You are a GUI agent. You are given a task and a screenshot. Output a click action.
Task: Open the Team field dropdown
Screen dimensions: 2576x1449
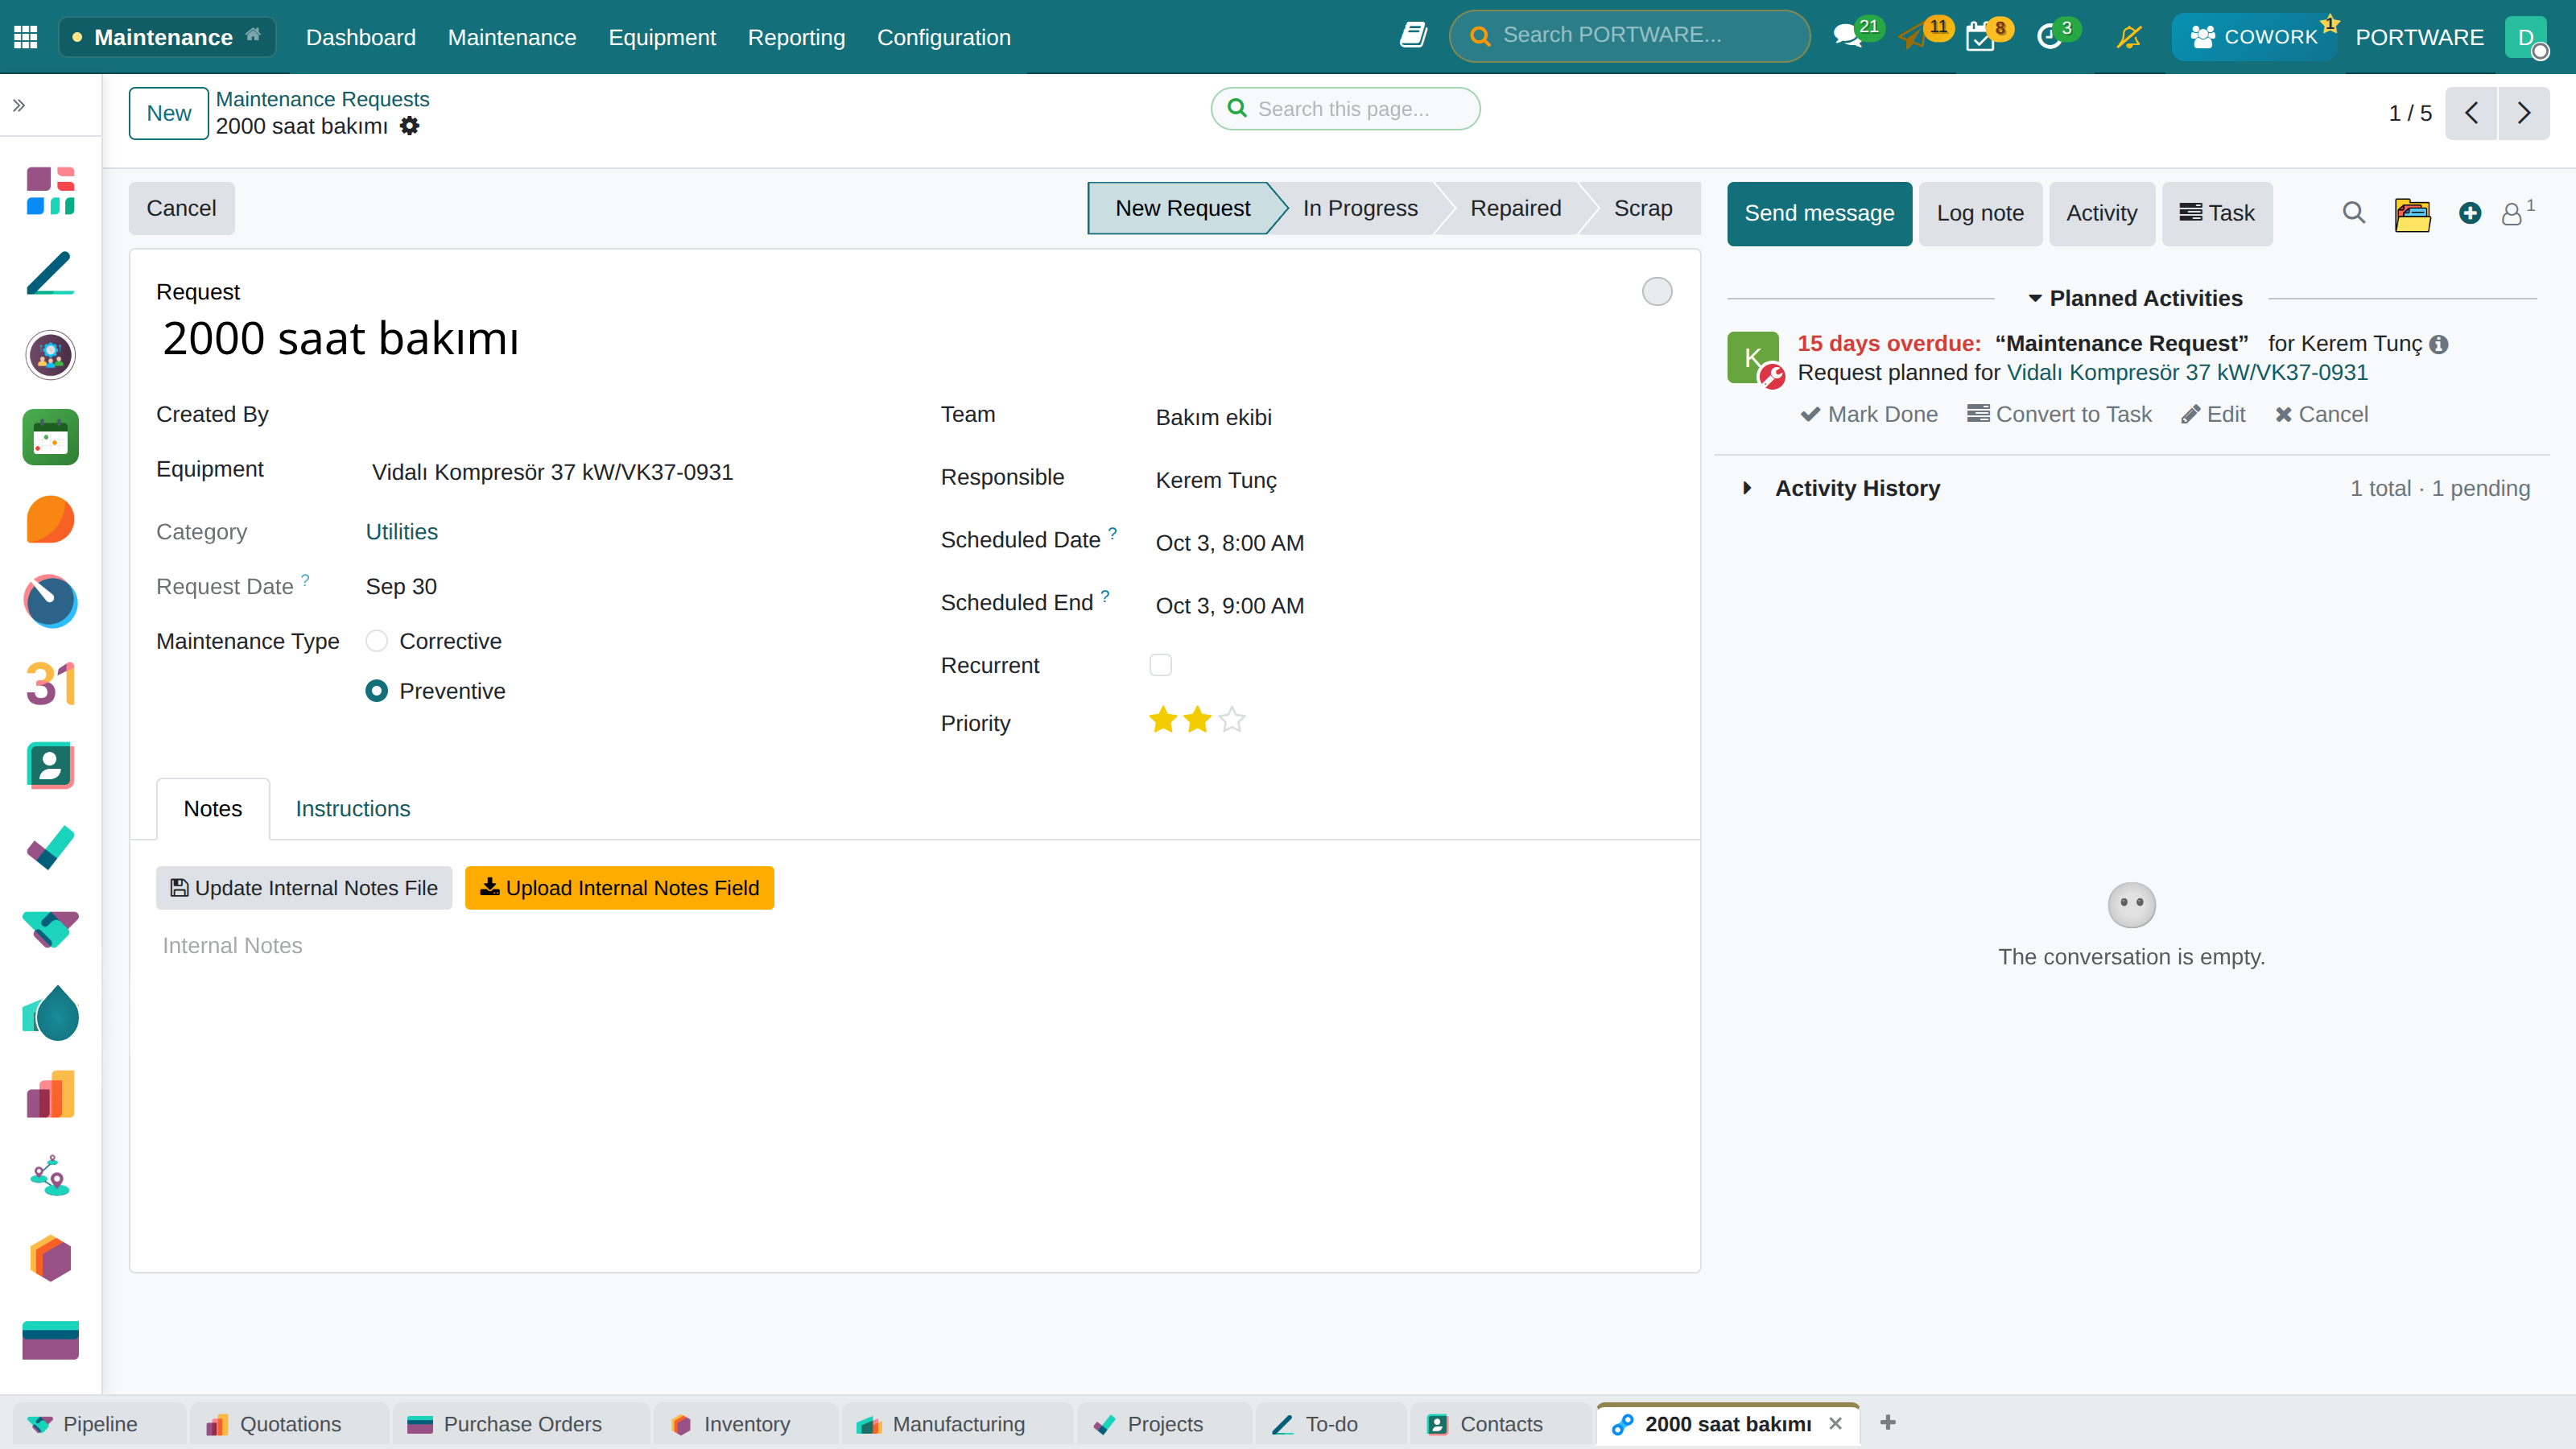coord(1411,417)
